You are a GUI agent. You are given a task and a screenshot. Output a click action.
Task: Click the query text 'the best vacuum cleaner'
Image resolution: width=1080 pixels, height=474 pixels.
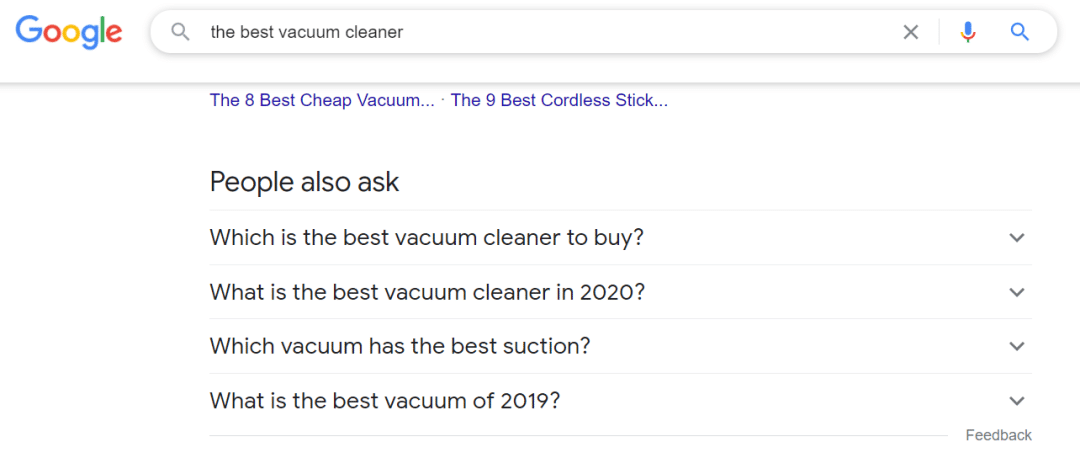pyautogui.click(x=306, y=32)
